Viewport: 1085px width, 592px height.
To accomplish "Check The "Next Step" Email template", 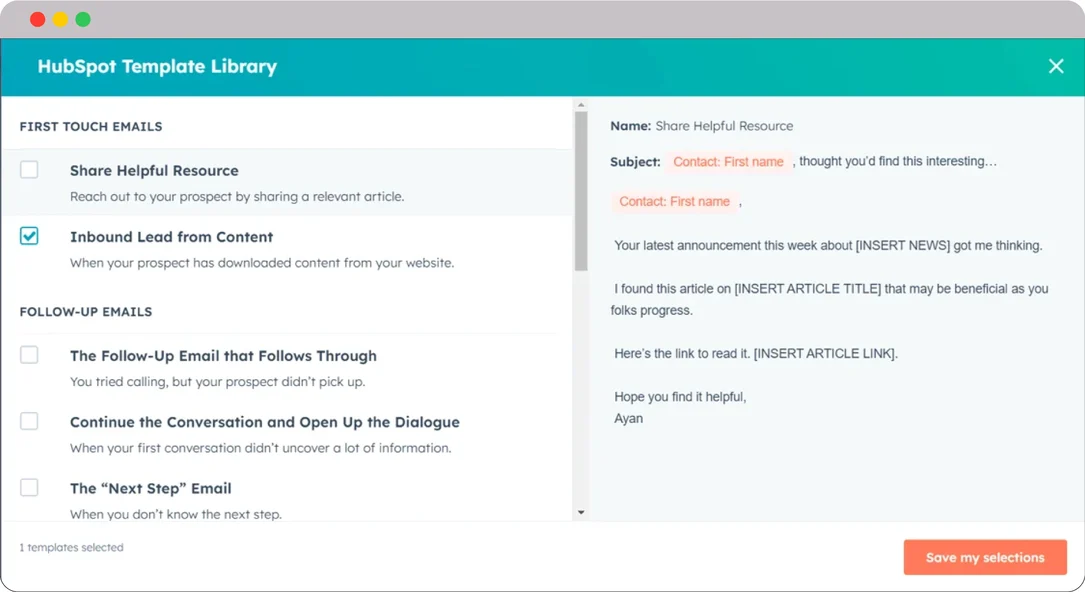I will [x=28, y=487].
